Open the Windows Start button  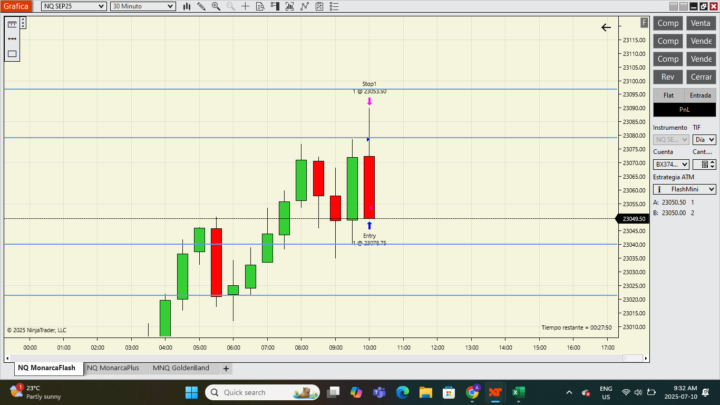click(191, 392)
